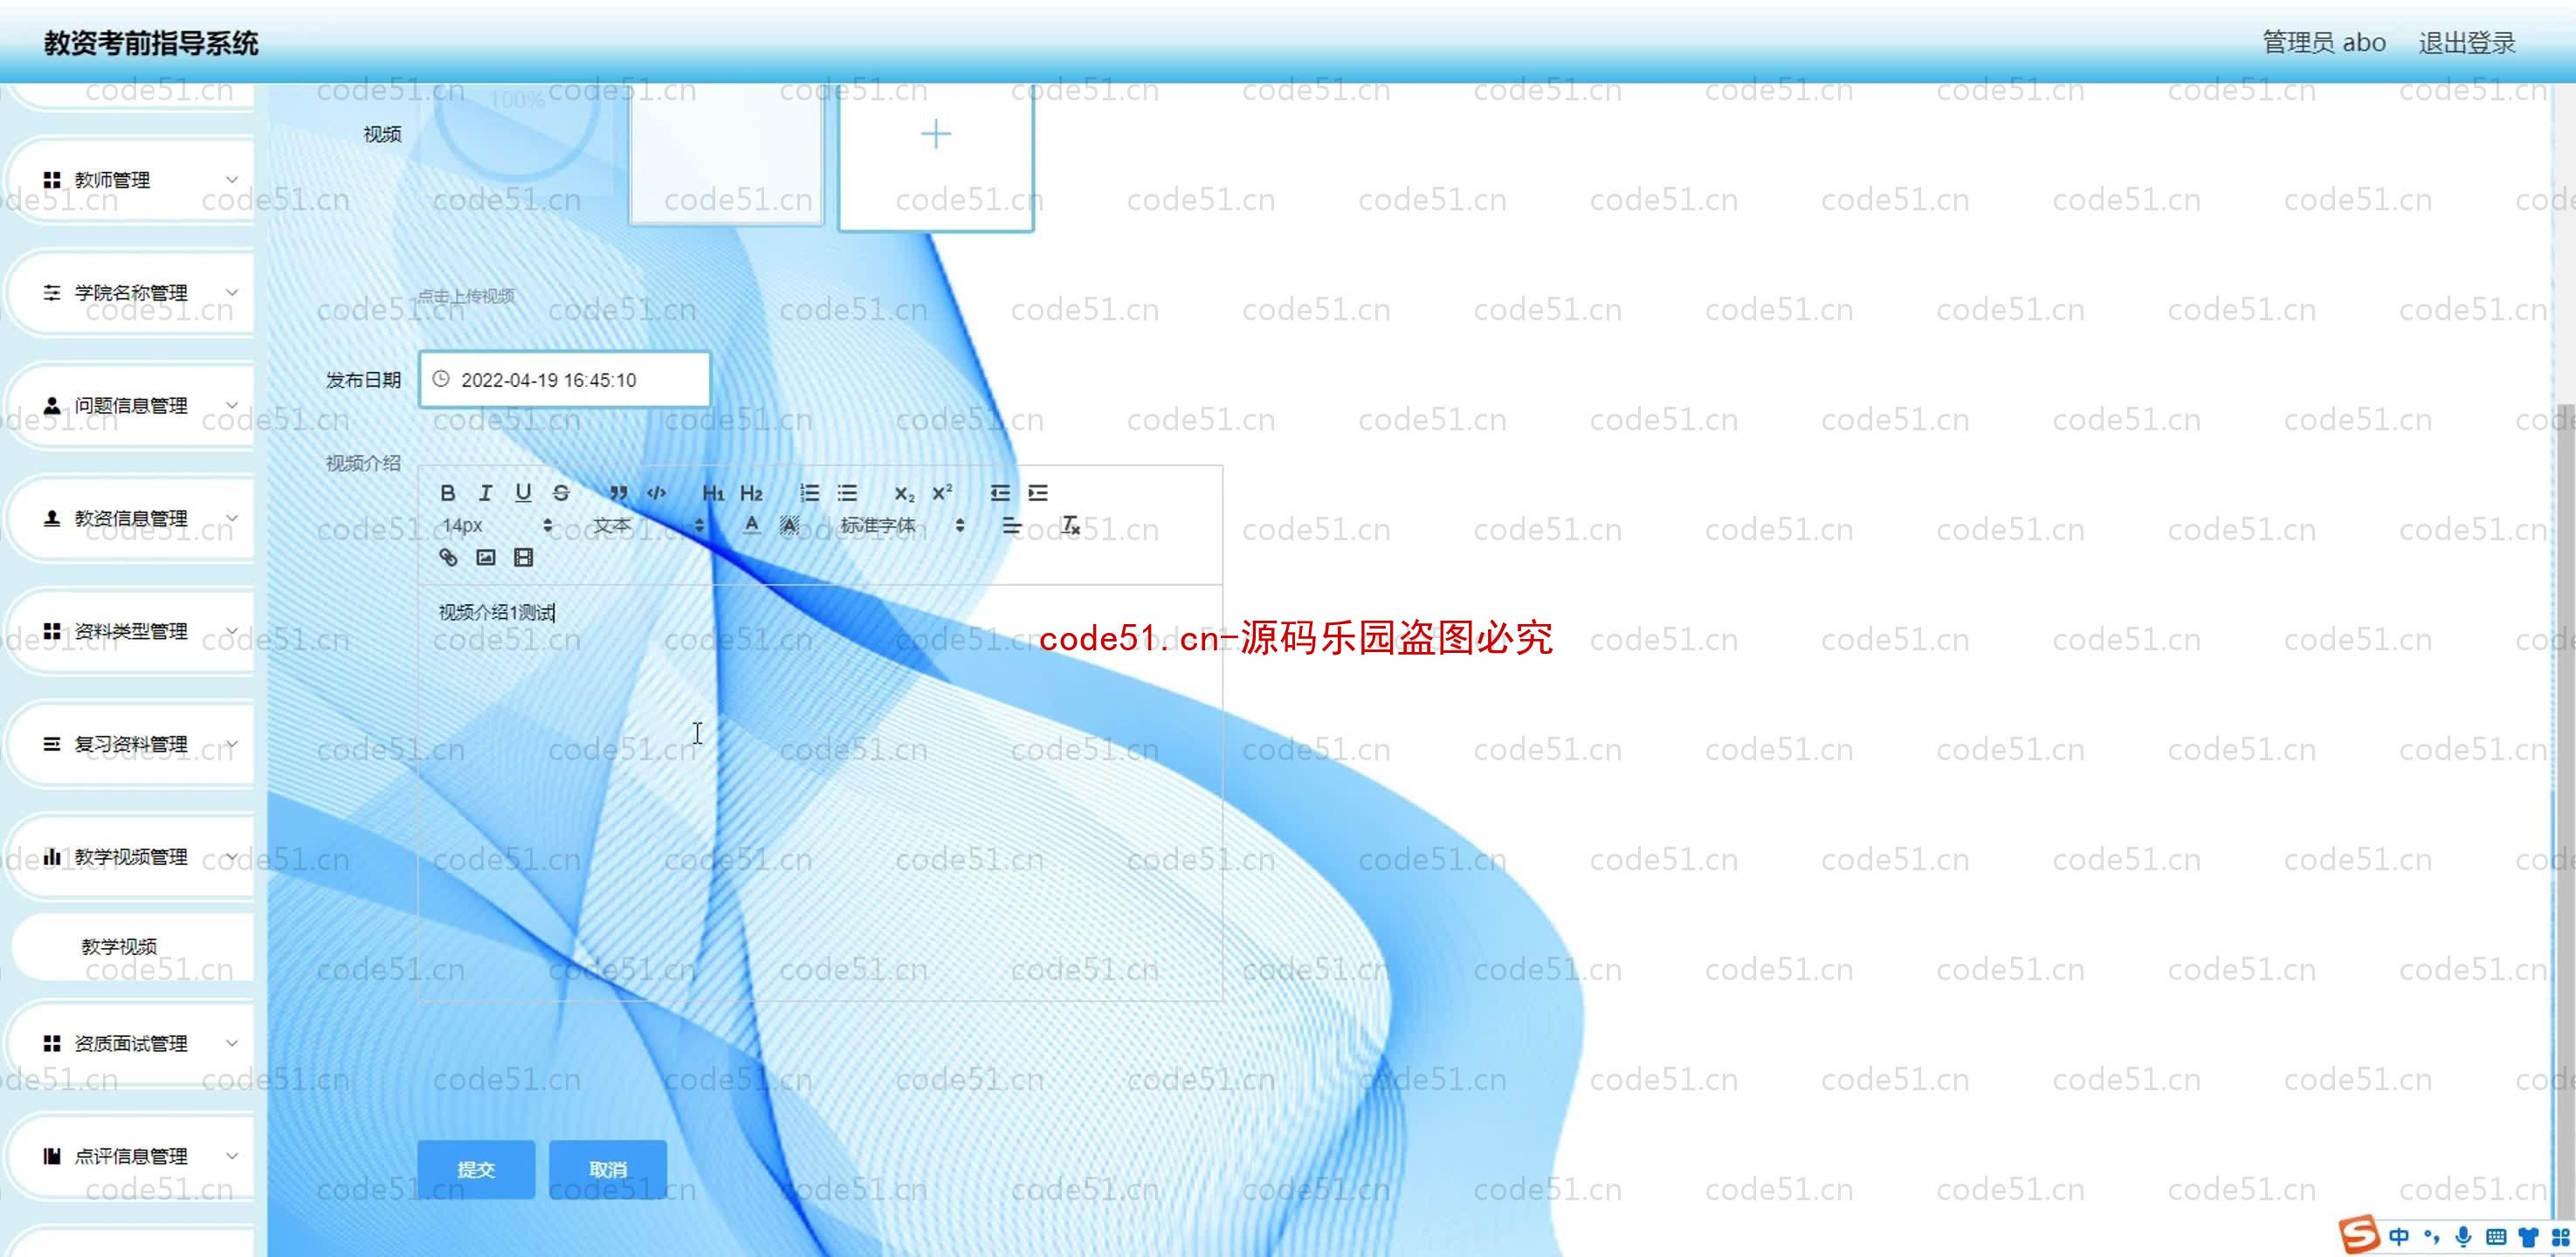Click the H2 heading icon
The image size is (2576, 1257).
[x=751, y=493]
